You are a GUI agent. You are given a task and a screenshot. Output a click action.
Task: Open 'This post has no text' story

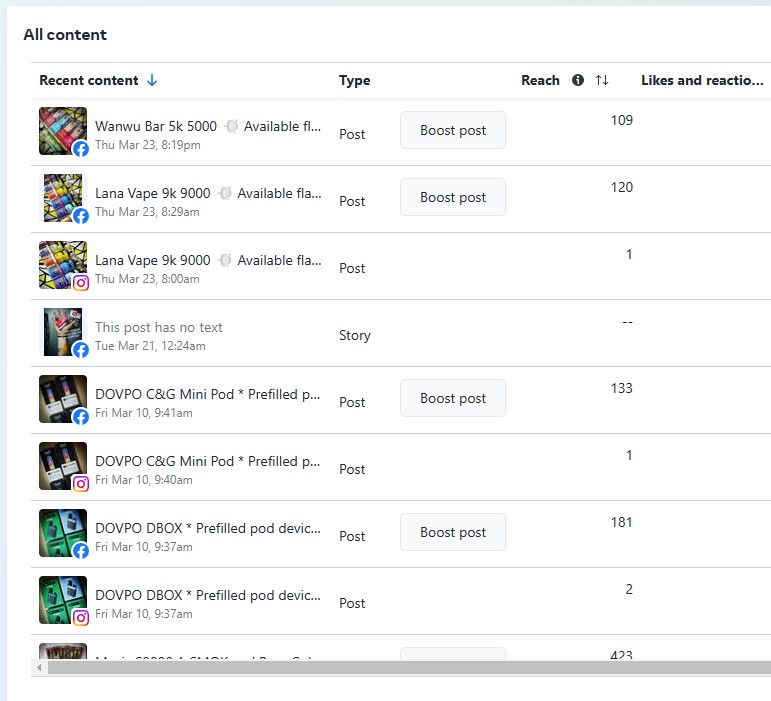coord(159,327)
